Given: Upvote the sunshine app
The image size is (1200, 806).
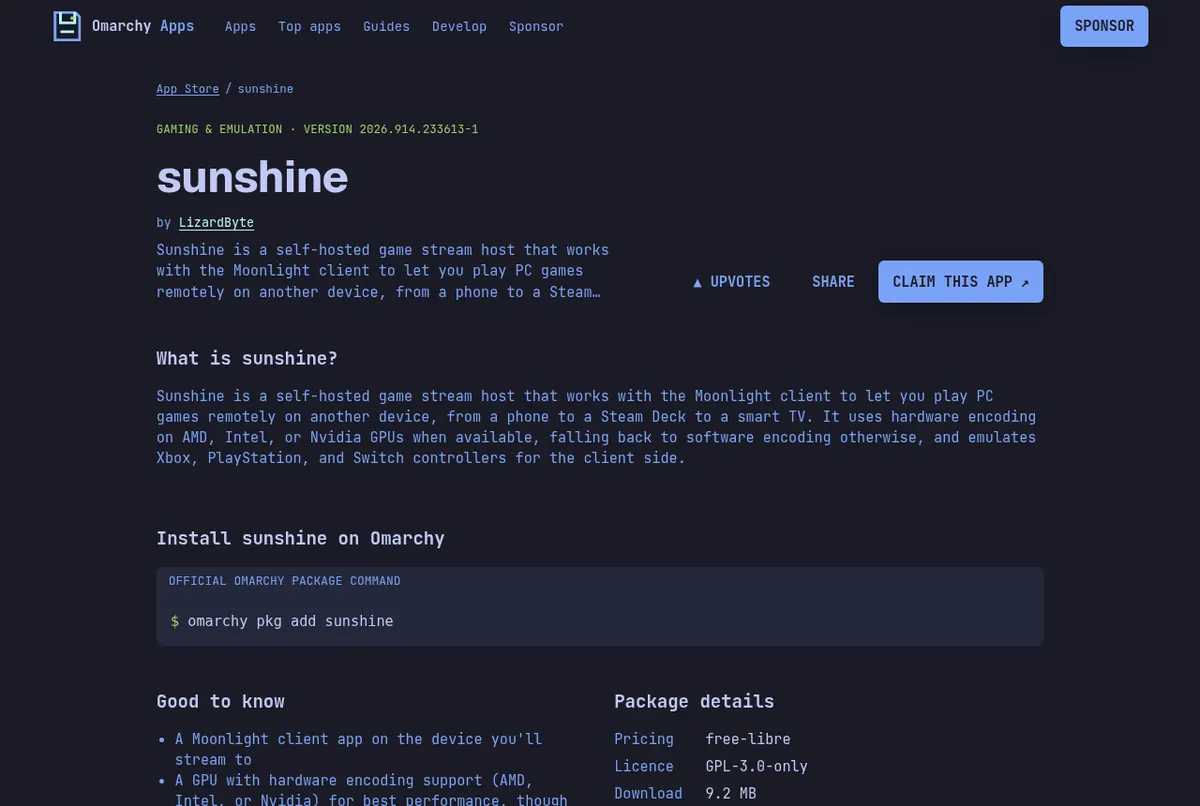Looking at the screenshot, I should point(732,282).
